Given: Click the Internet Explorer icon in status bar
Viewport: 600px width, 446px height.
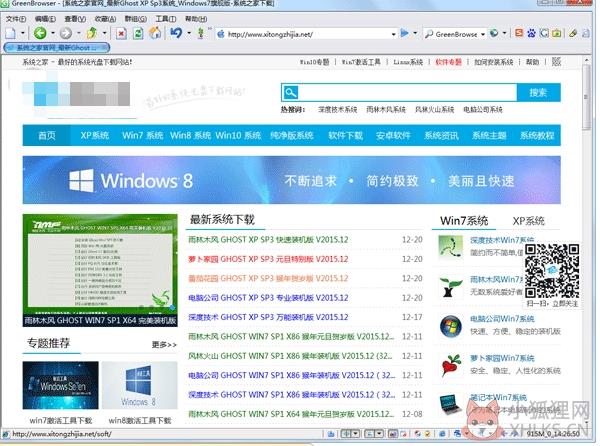Looking at the screenshot, I should [x=442, y=433].
